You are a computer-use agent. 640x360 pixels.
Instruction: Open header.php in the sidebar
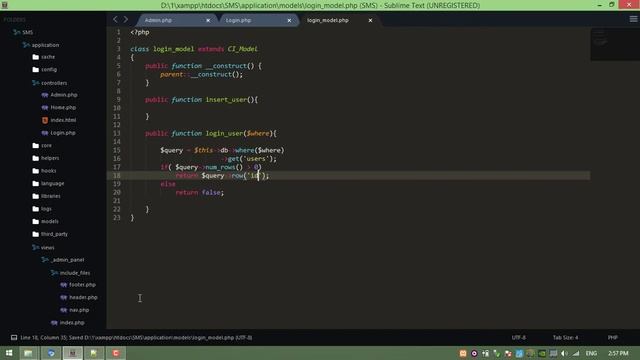(x=83, y=297)
